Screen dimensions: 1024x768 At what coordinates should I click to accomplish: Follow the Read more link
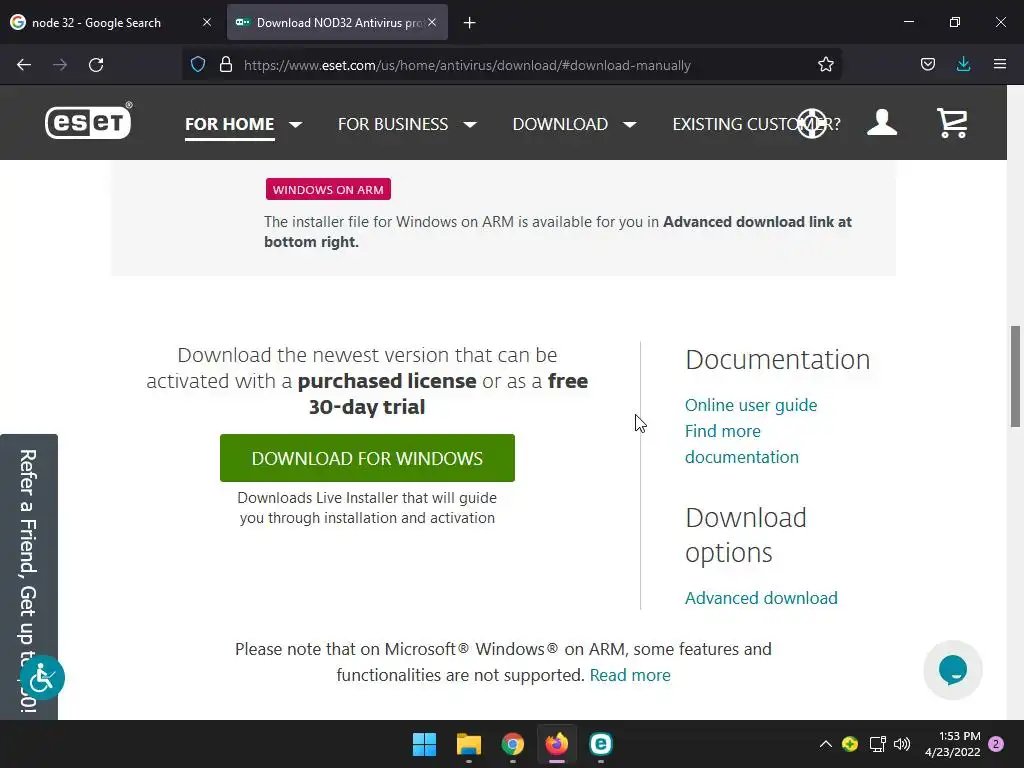coord(630,675)
